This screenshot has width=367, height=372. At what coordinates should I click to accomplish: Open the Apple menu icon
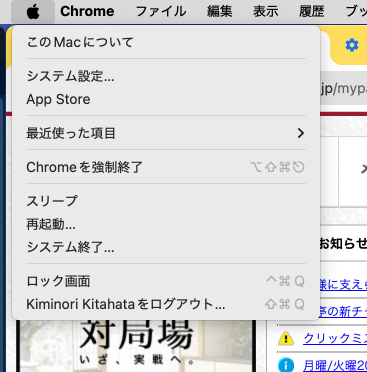[x=33, y=12]
